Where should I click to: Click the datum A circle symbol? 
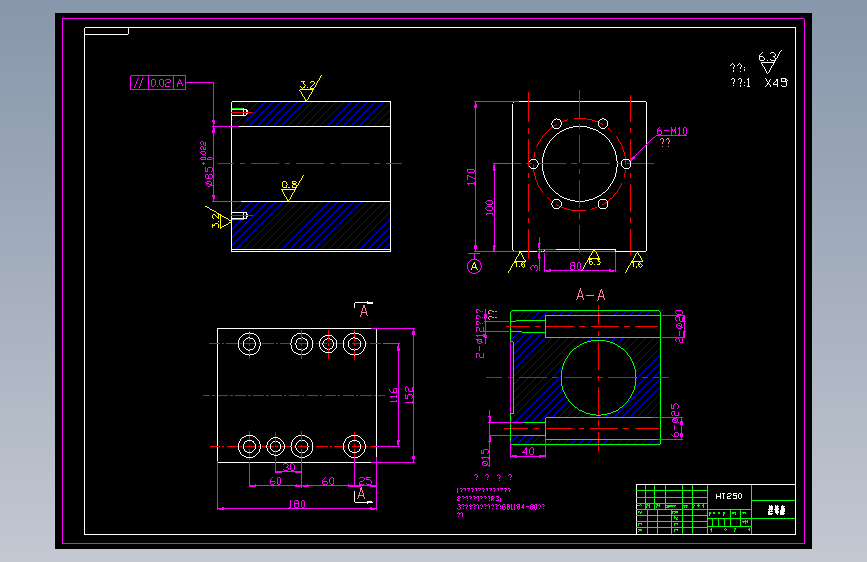[x=474, y=267]
